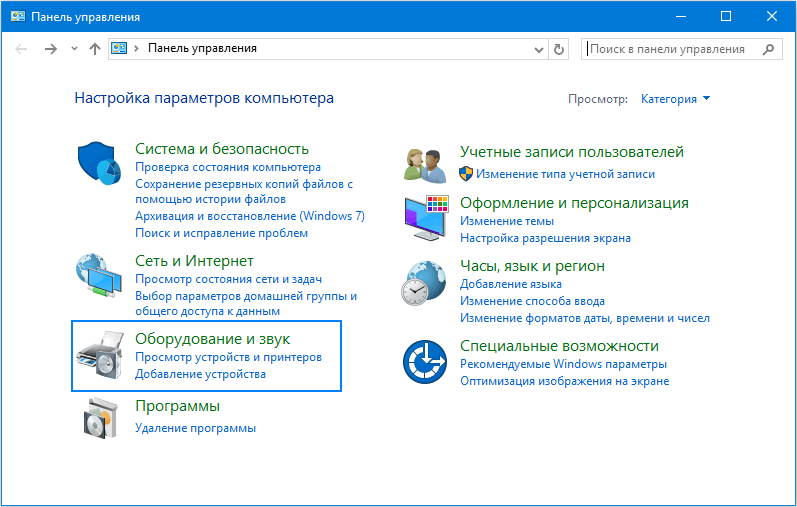Click the Clock, Language and Region icon
Image resolution: width=797 pixels, height=507 pixels.
coord(424,285)
